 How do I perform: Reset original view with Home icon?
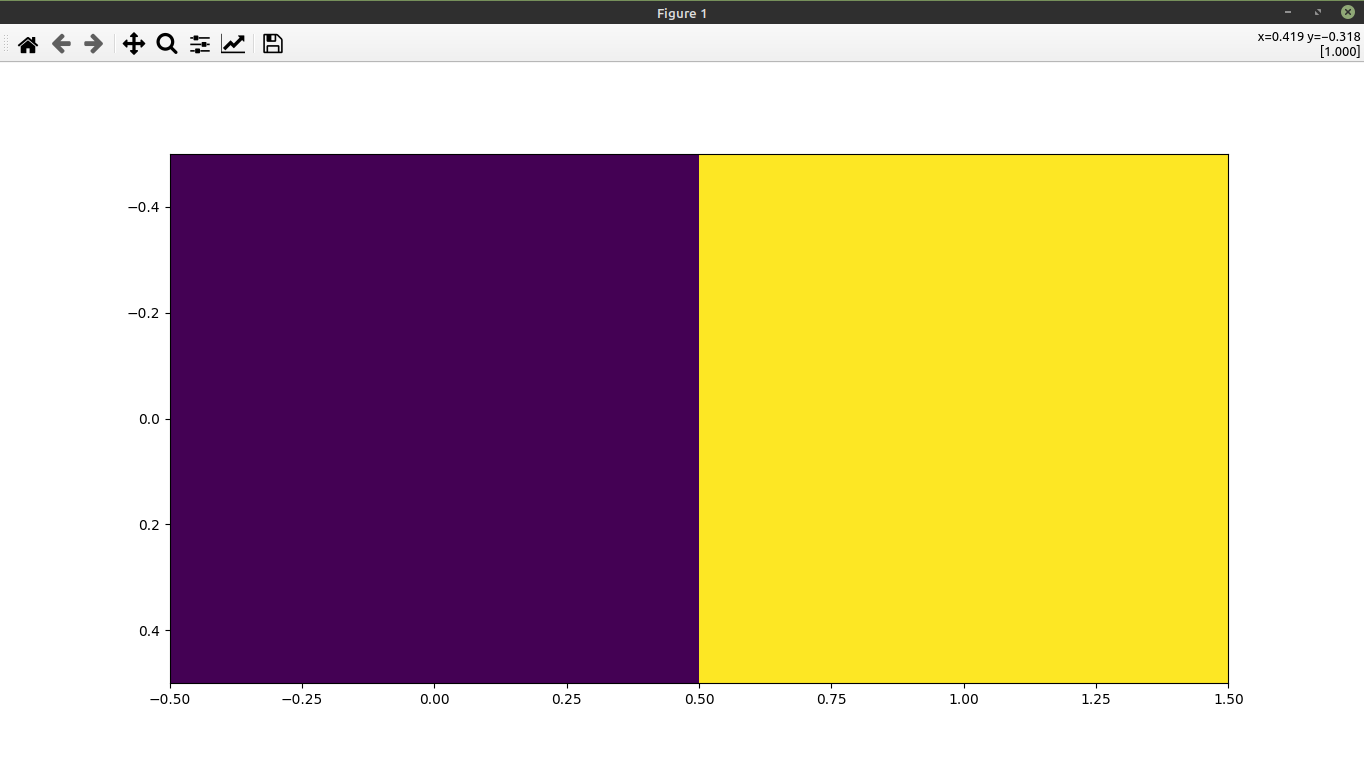pos(27,44)
